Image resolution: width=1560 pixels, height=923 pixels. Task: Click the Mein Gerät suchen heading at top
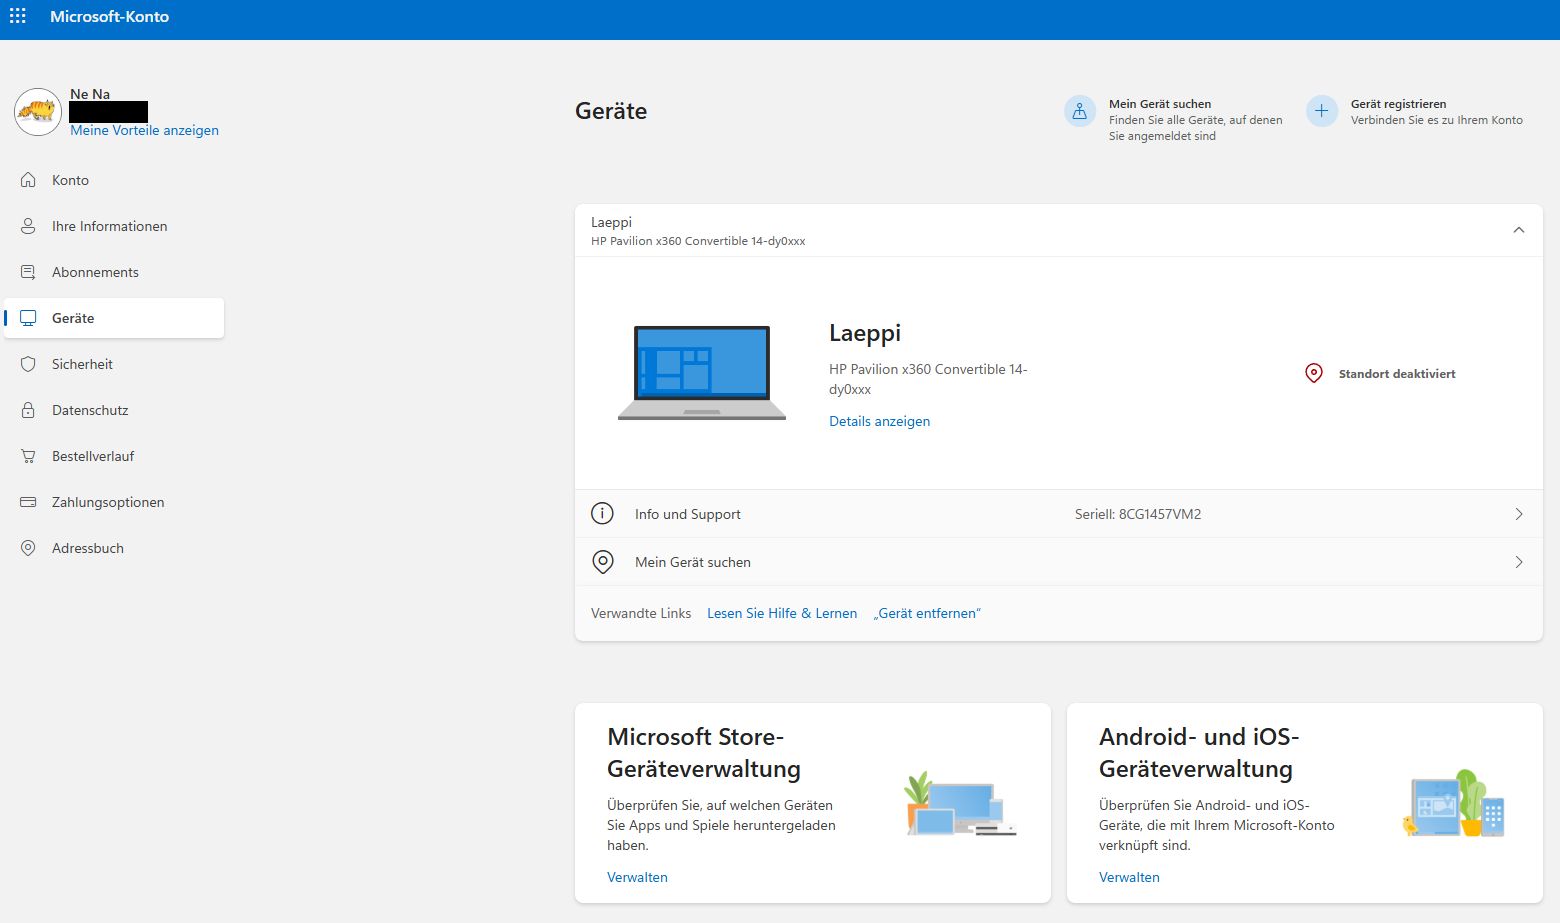(x=1160, y=104)
